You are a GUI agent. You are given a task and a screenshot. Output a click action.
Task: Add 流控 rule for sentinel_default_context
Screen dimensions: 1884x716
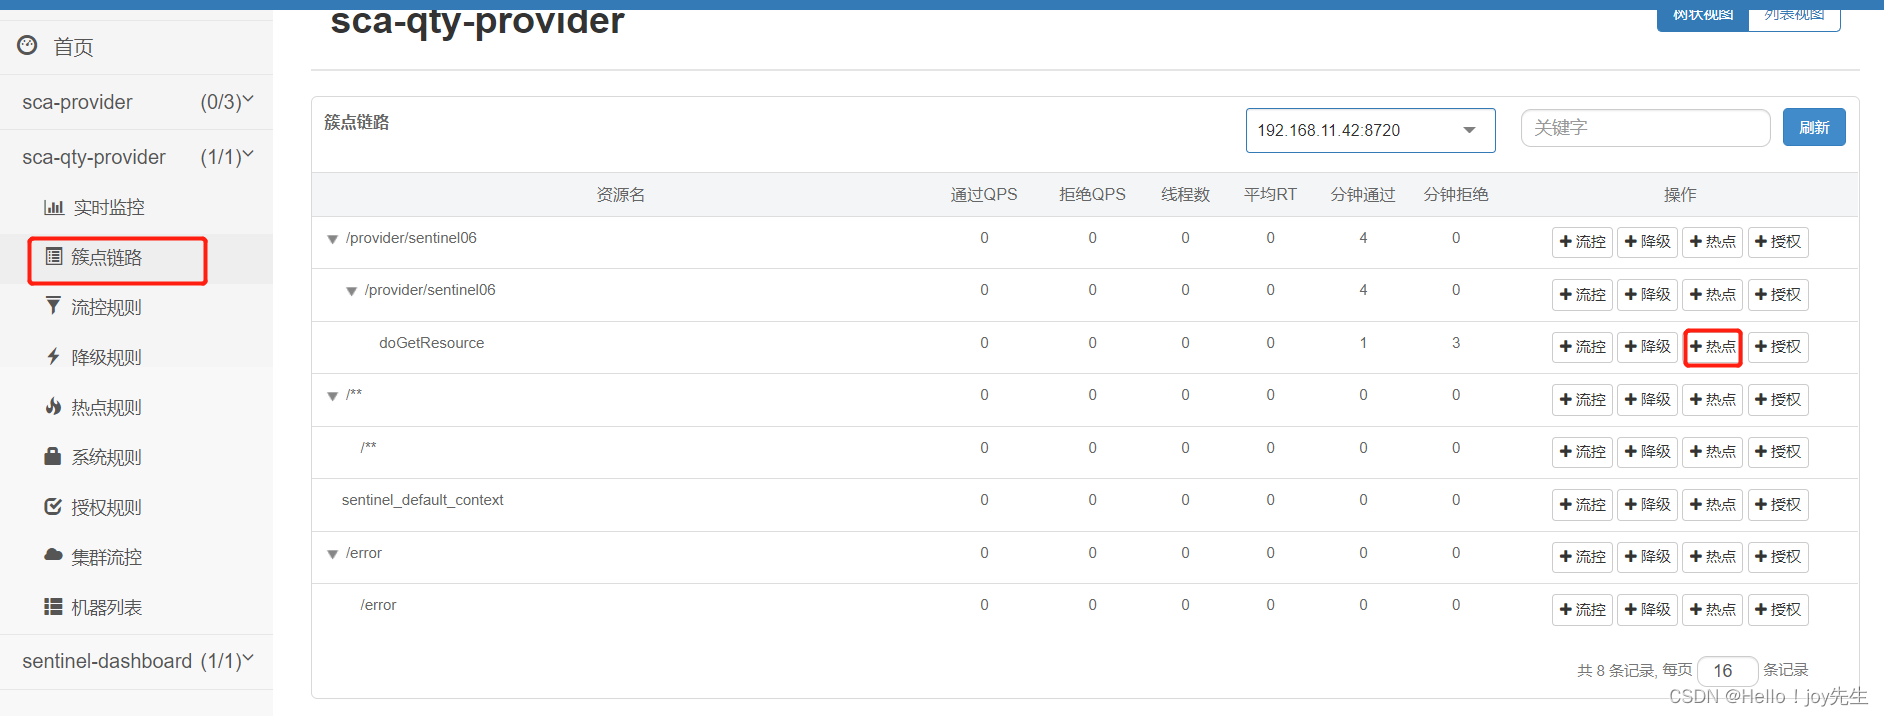(1582, 505)
